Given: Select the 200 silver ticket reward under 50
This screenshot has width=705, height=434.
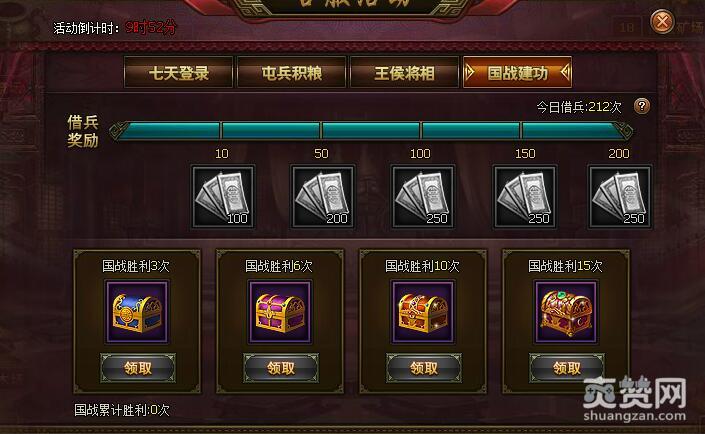Looking at the screenshot, I should tap(323, 197).
